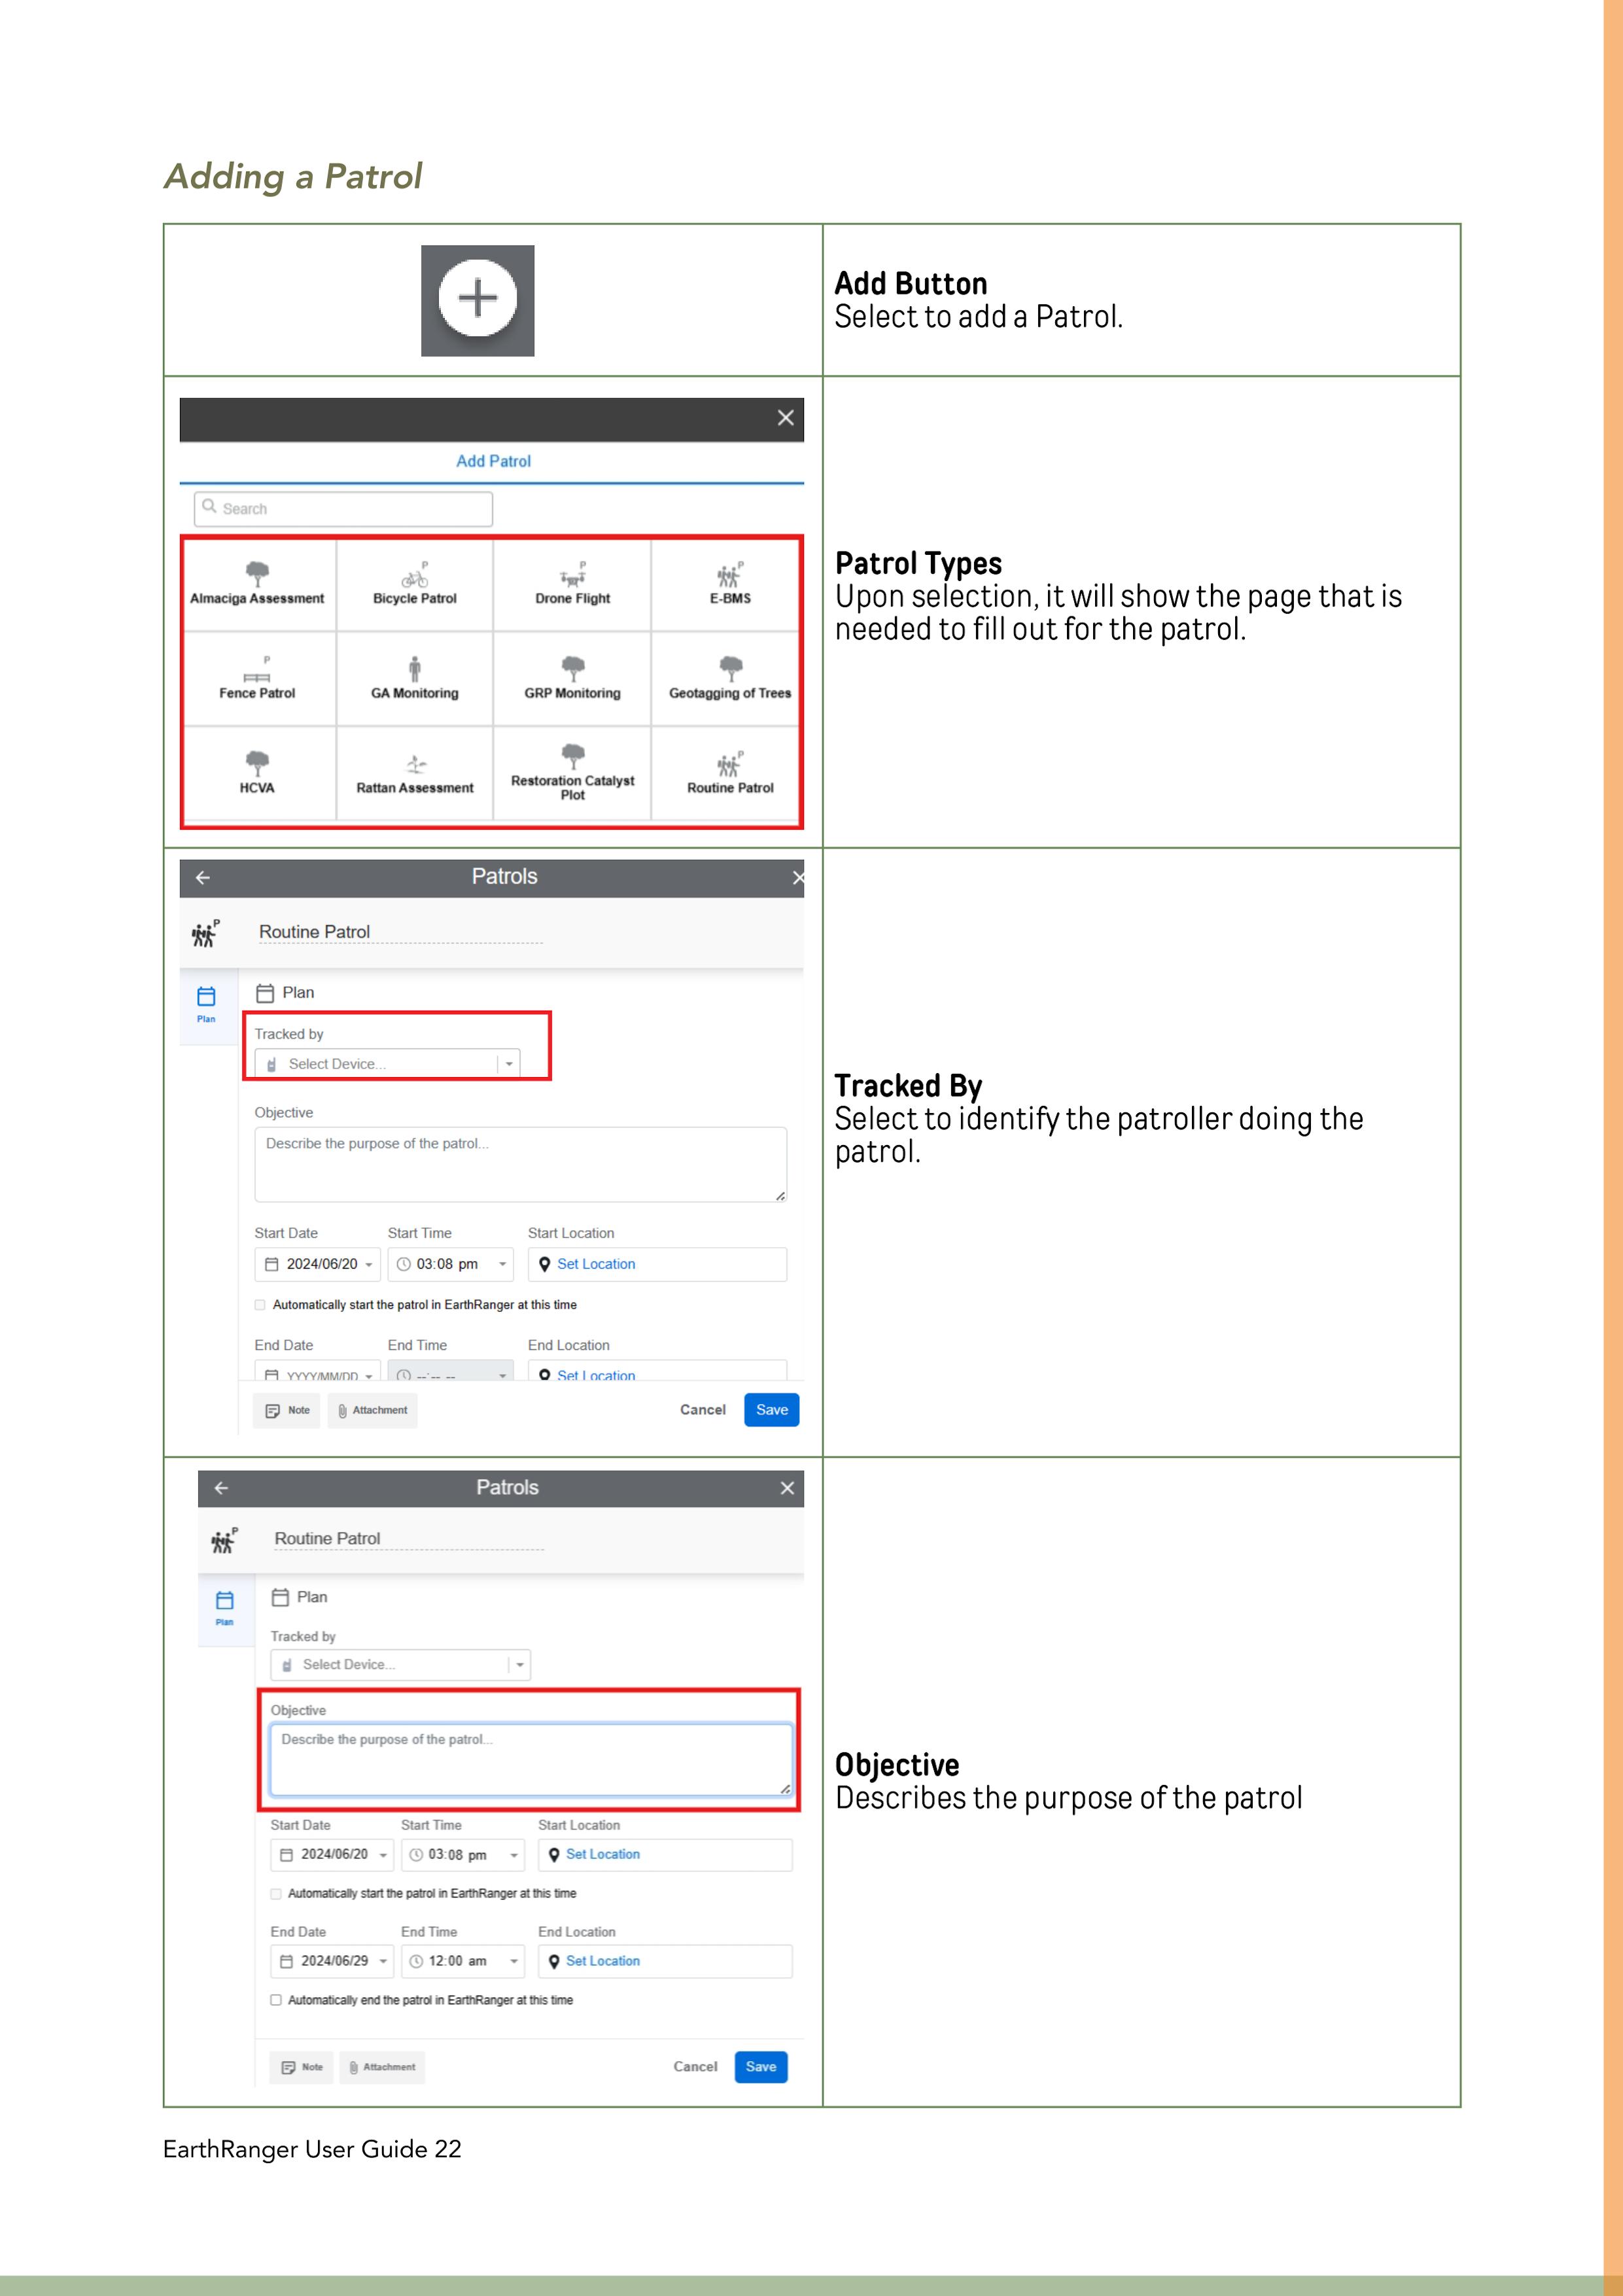
Task: Switch to the Add Patrol tab
Action: (x=493, y=461)
